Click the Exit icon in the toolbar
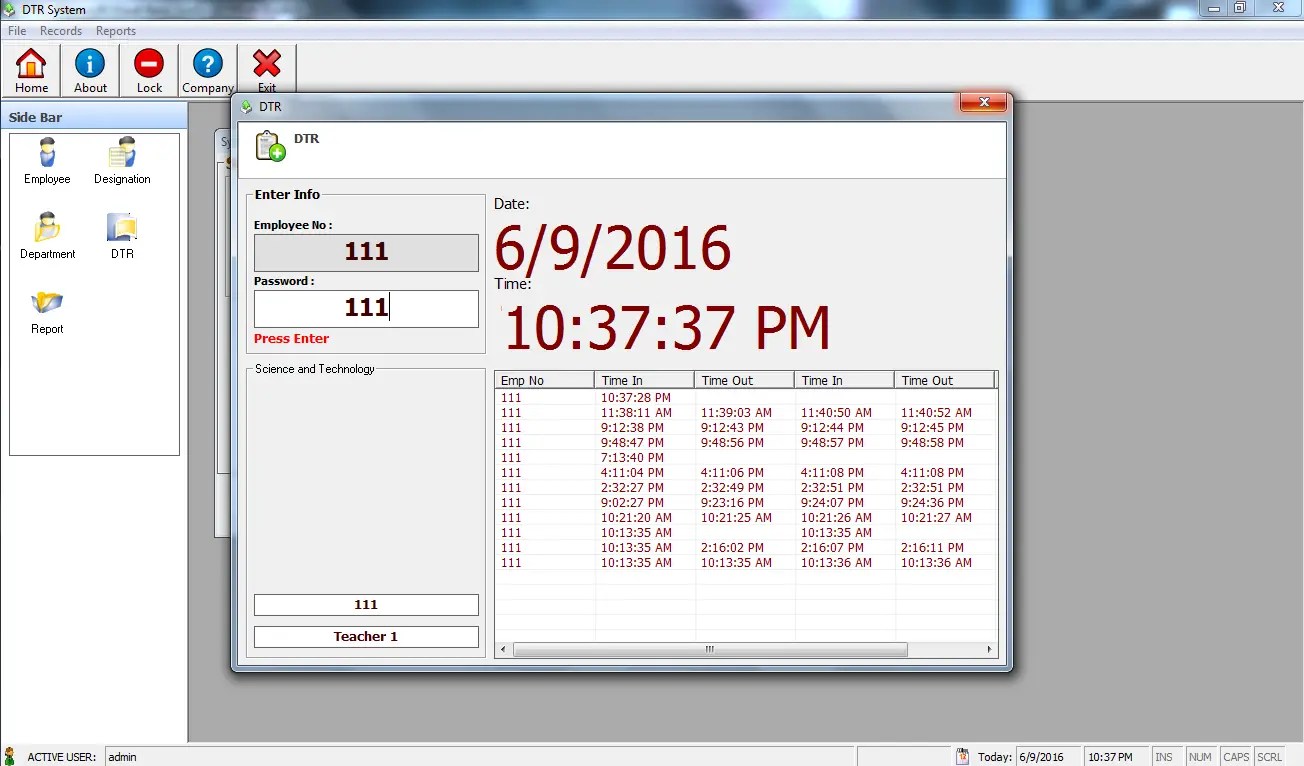 click(266, 68)
